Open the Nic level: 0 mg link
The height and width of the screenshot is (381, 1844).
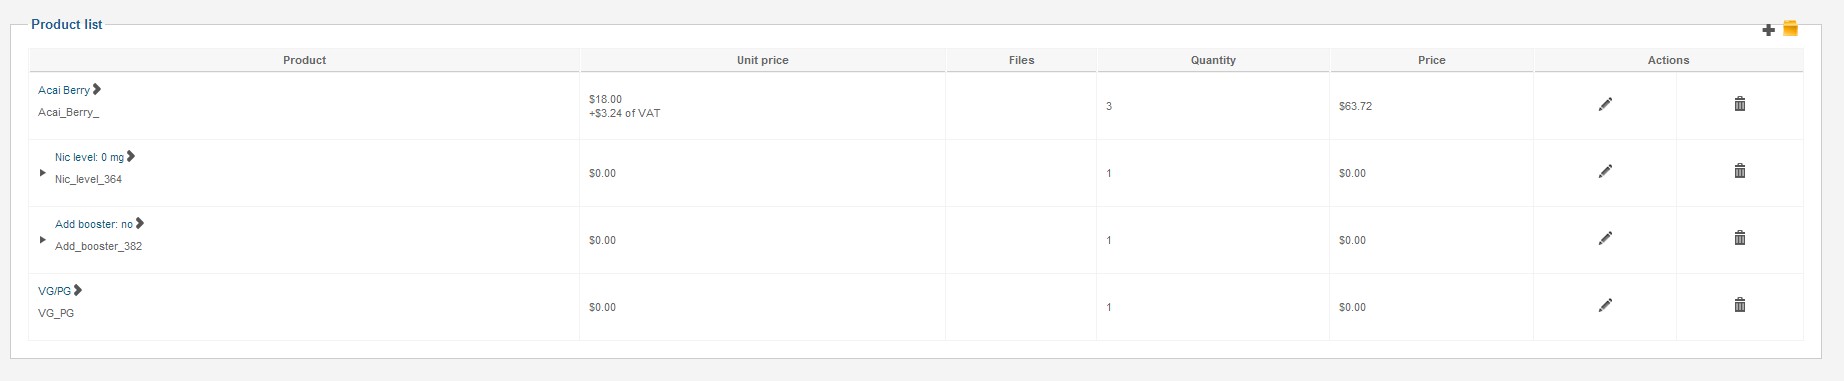[89, 157]
